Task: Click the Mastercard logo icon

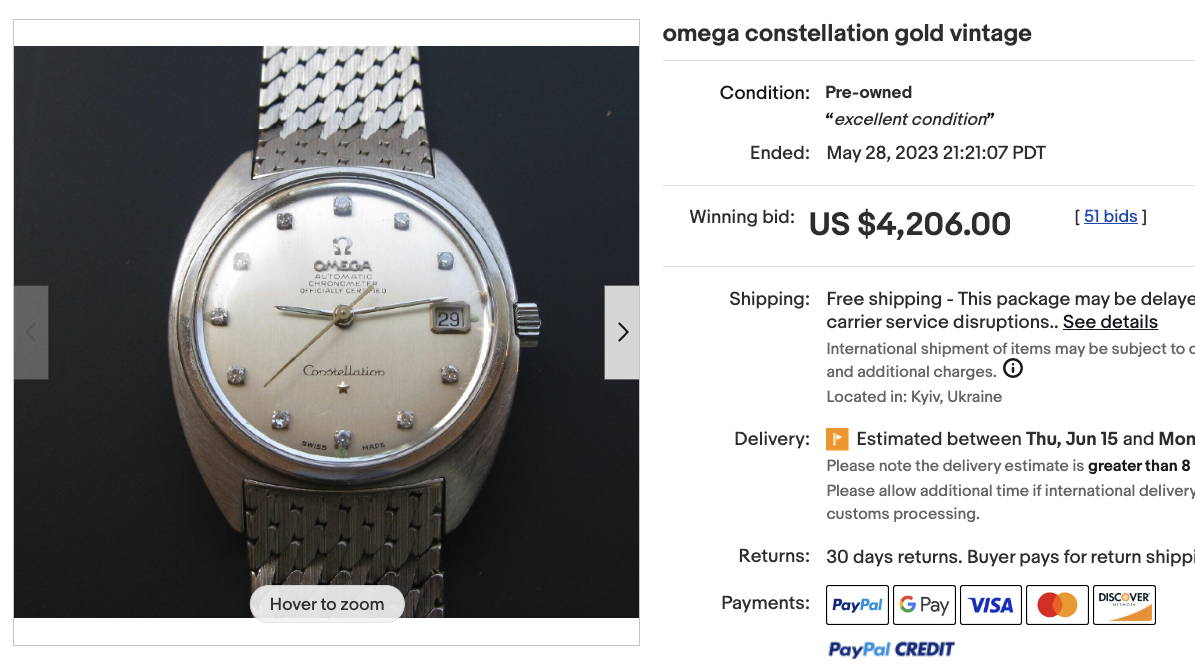Action: (x=1057, y=605)
